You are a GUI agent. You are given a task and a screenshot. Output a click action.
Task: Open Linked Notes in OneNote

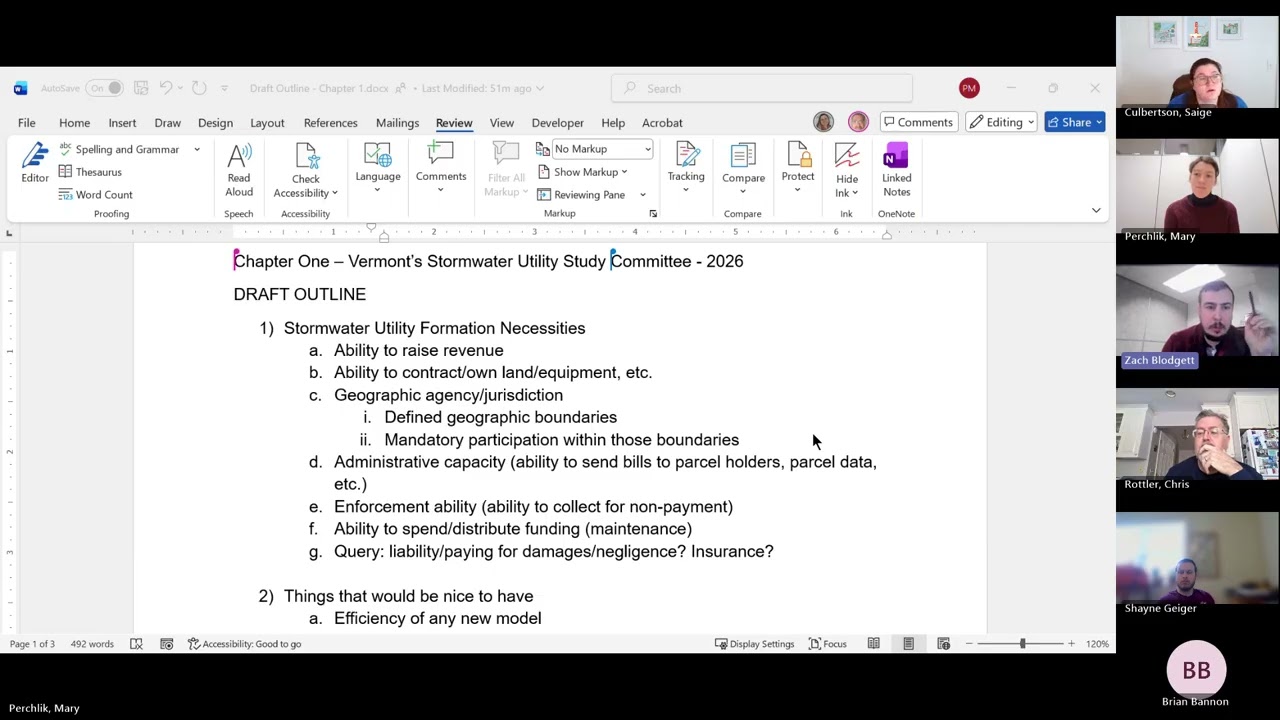896,170
